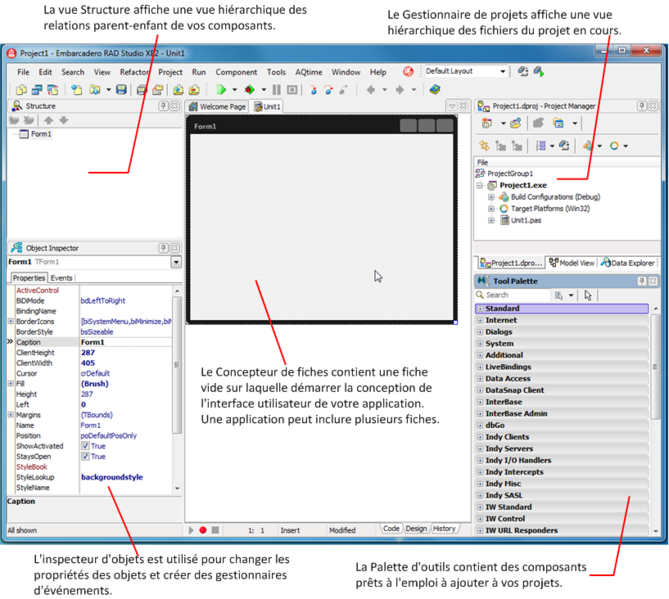Select Form1 in the Structure tree

41,134
